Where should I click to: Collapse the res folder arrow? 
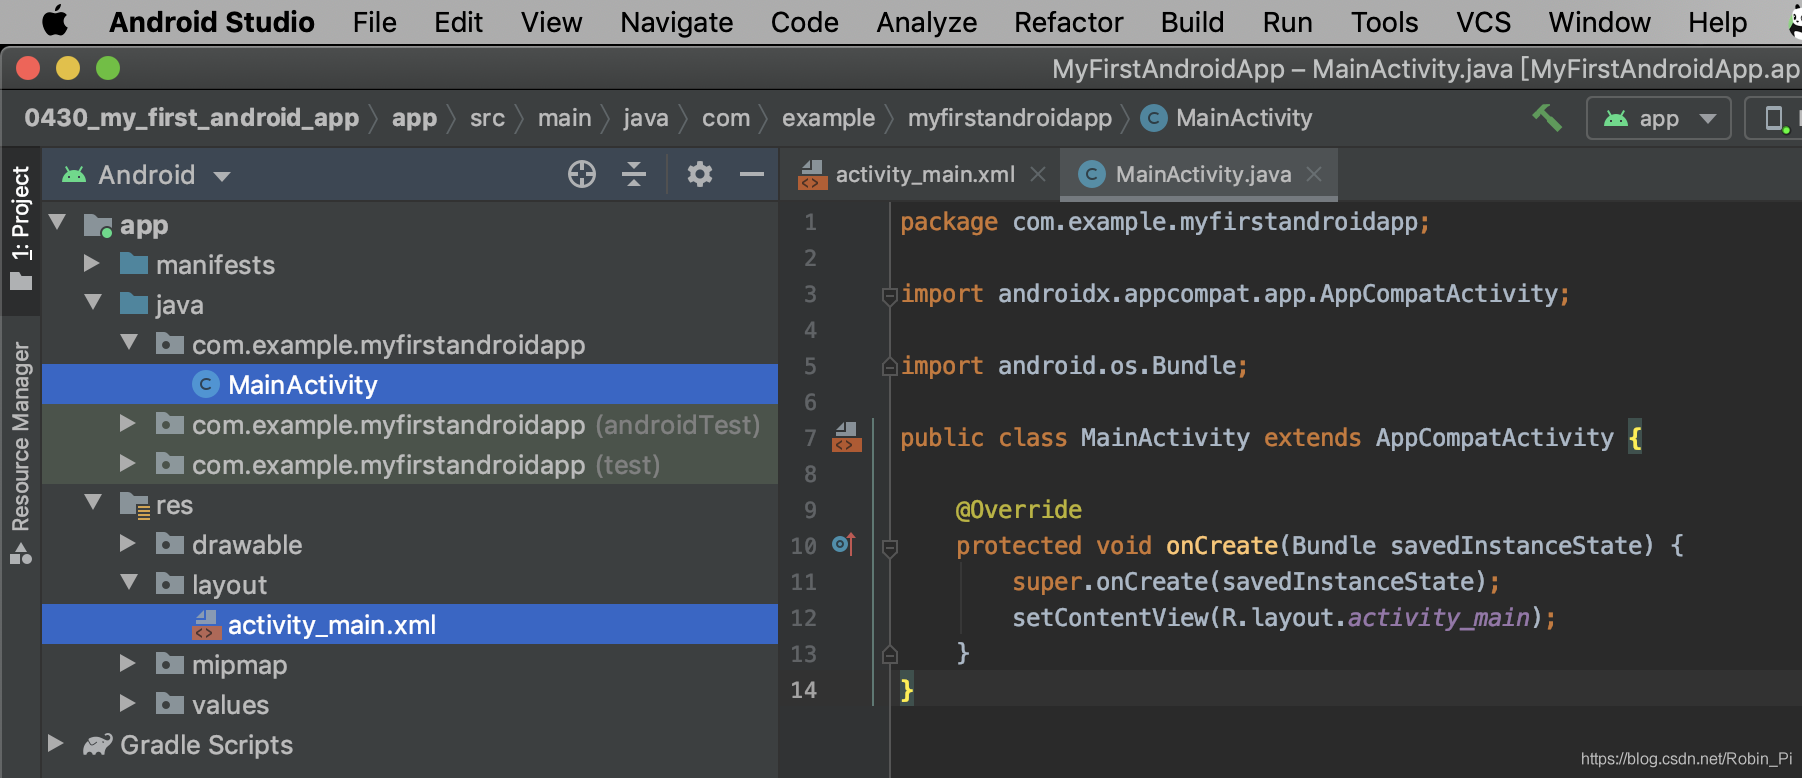point(94,503)
